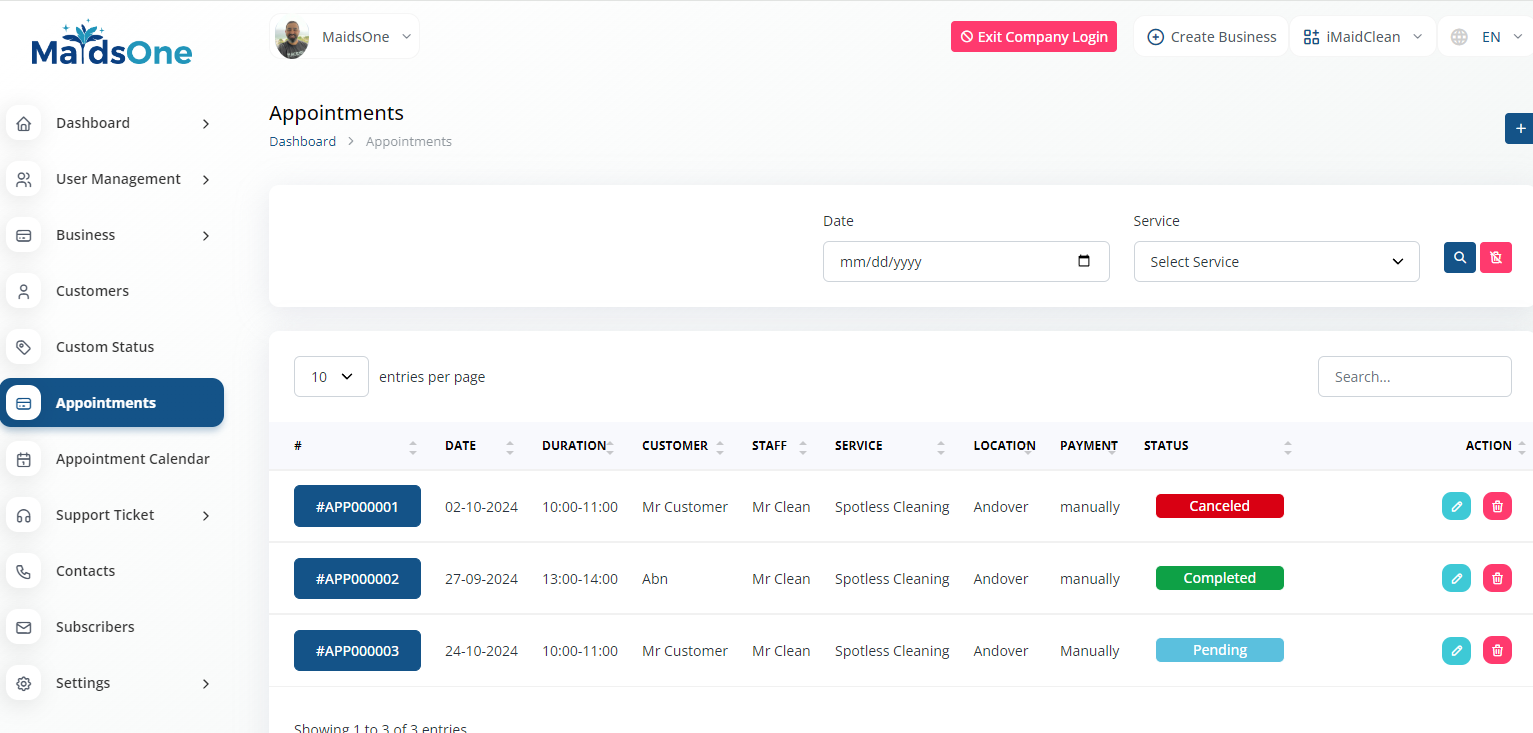Image resolution: width=1533 pixels, height=733 pixels.
Task: Open Appointment Calendar from sidebar
Action: pos(132,459)
